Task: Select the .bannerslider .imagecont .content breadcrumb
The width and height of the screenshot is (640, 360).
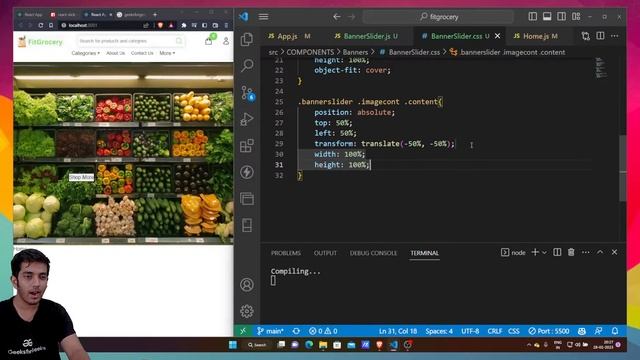Action: pyautogui.click(x=507, y=52)
